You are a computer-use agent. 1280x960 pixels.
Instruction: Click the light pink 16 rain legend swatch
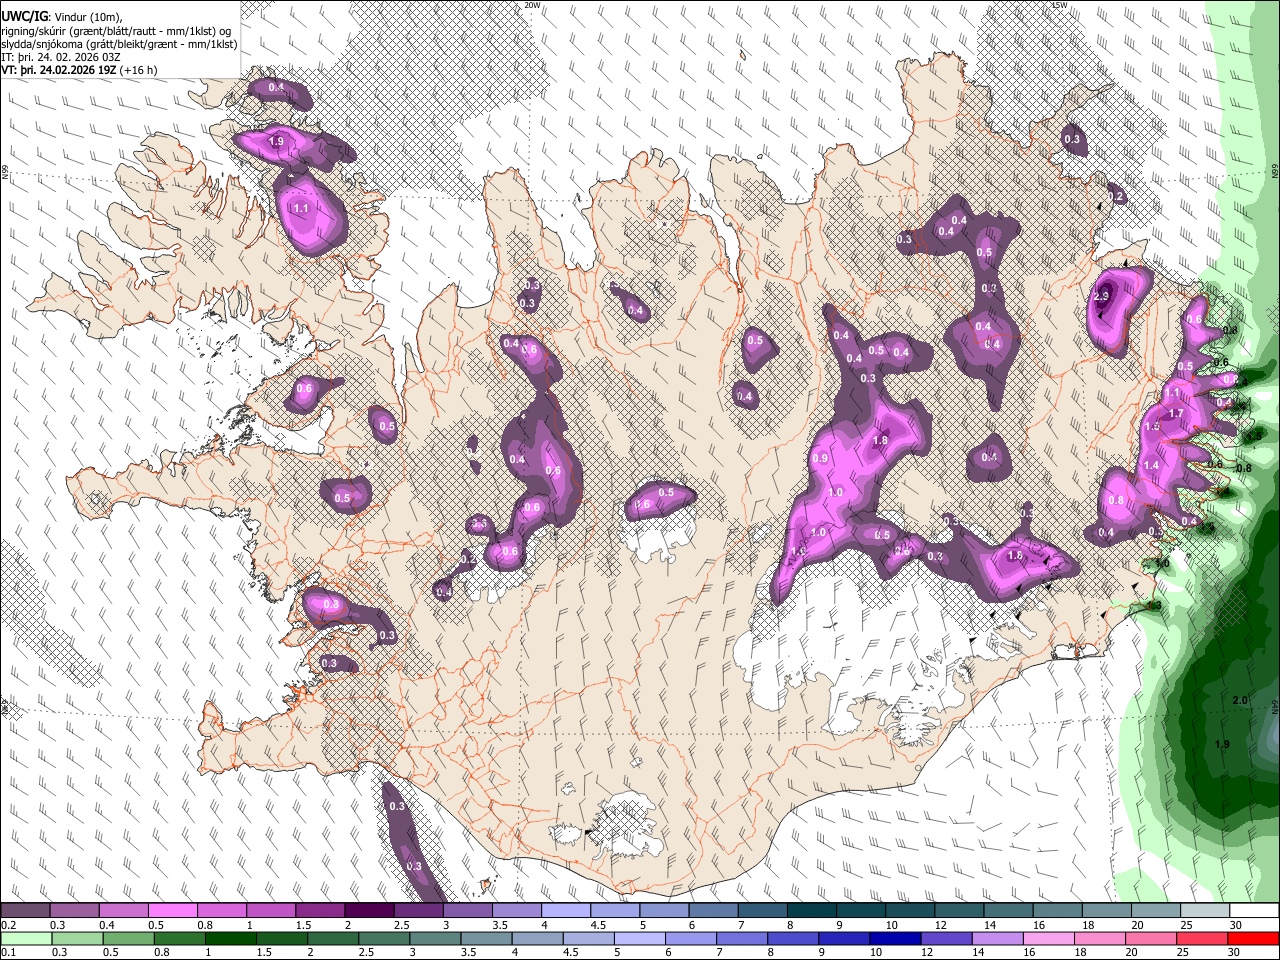click(1048, 938)
